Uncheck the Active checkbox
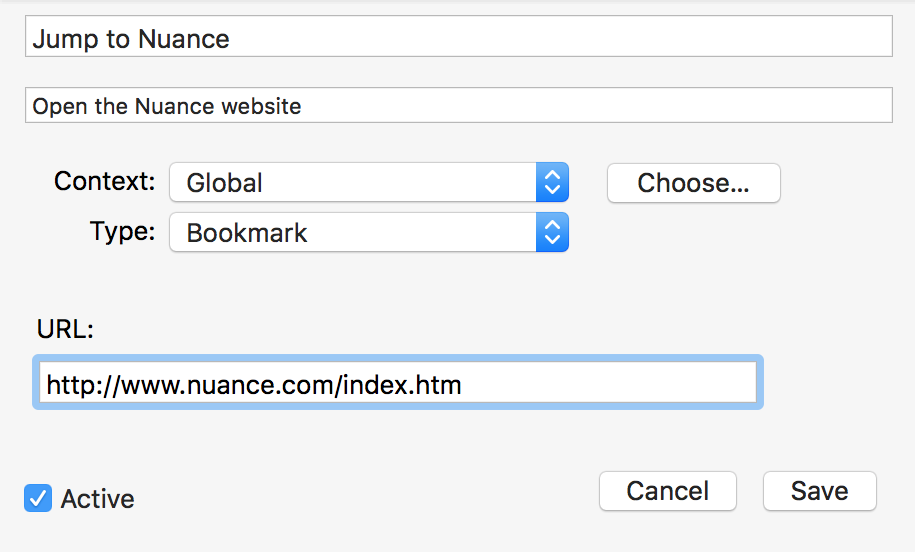The width and height of the screenshot is (915, 552). click(38, 498)
